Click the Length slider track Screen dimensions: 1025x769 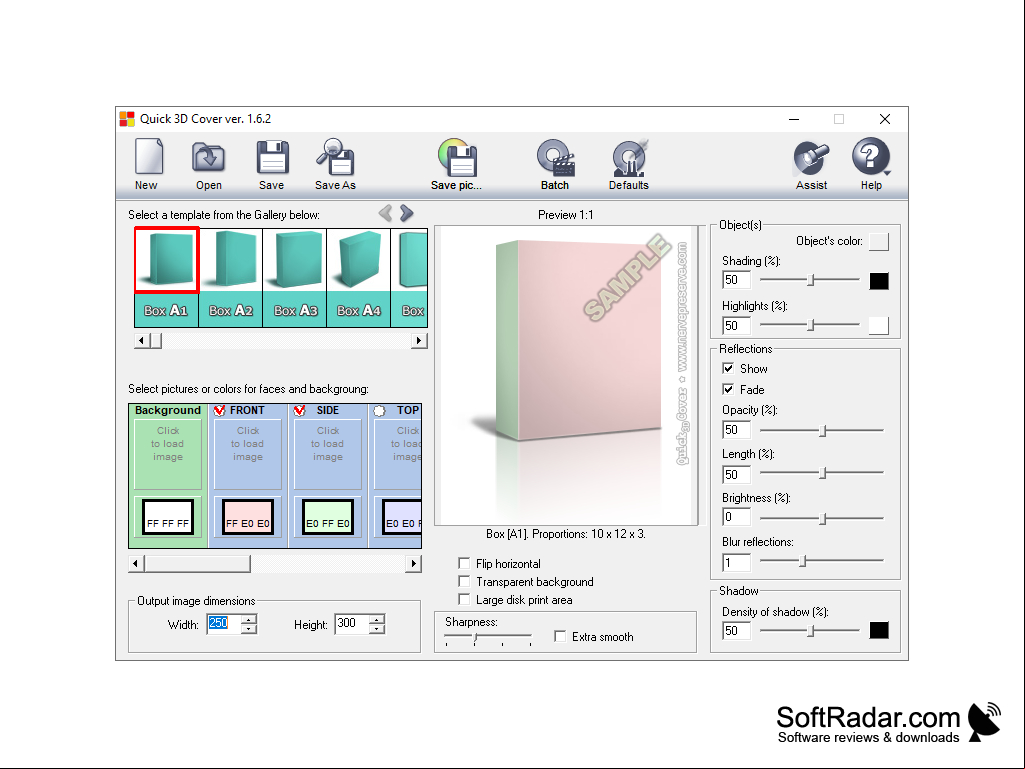pyautogui.click(x=822, y=473)
